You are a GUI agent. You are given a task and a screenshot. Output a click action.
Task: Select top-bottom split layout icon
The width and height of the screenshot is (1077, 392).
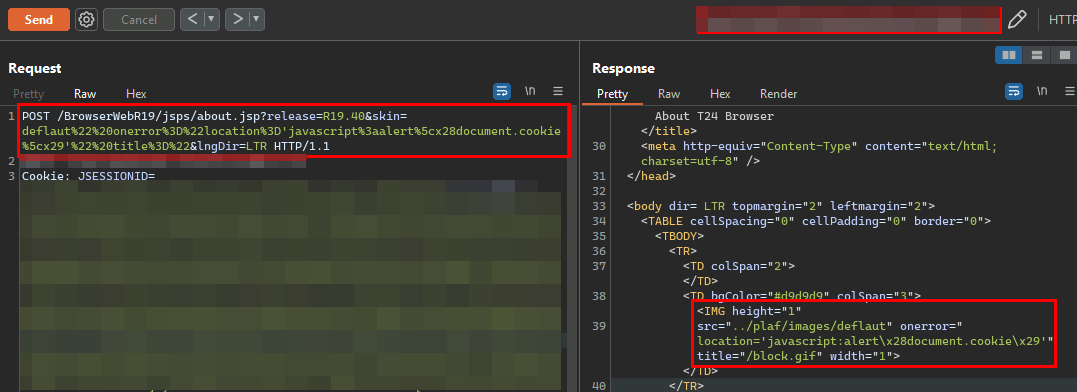[x=1037, y=55]
